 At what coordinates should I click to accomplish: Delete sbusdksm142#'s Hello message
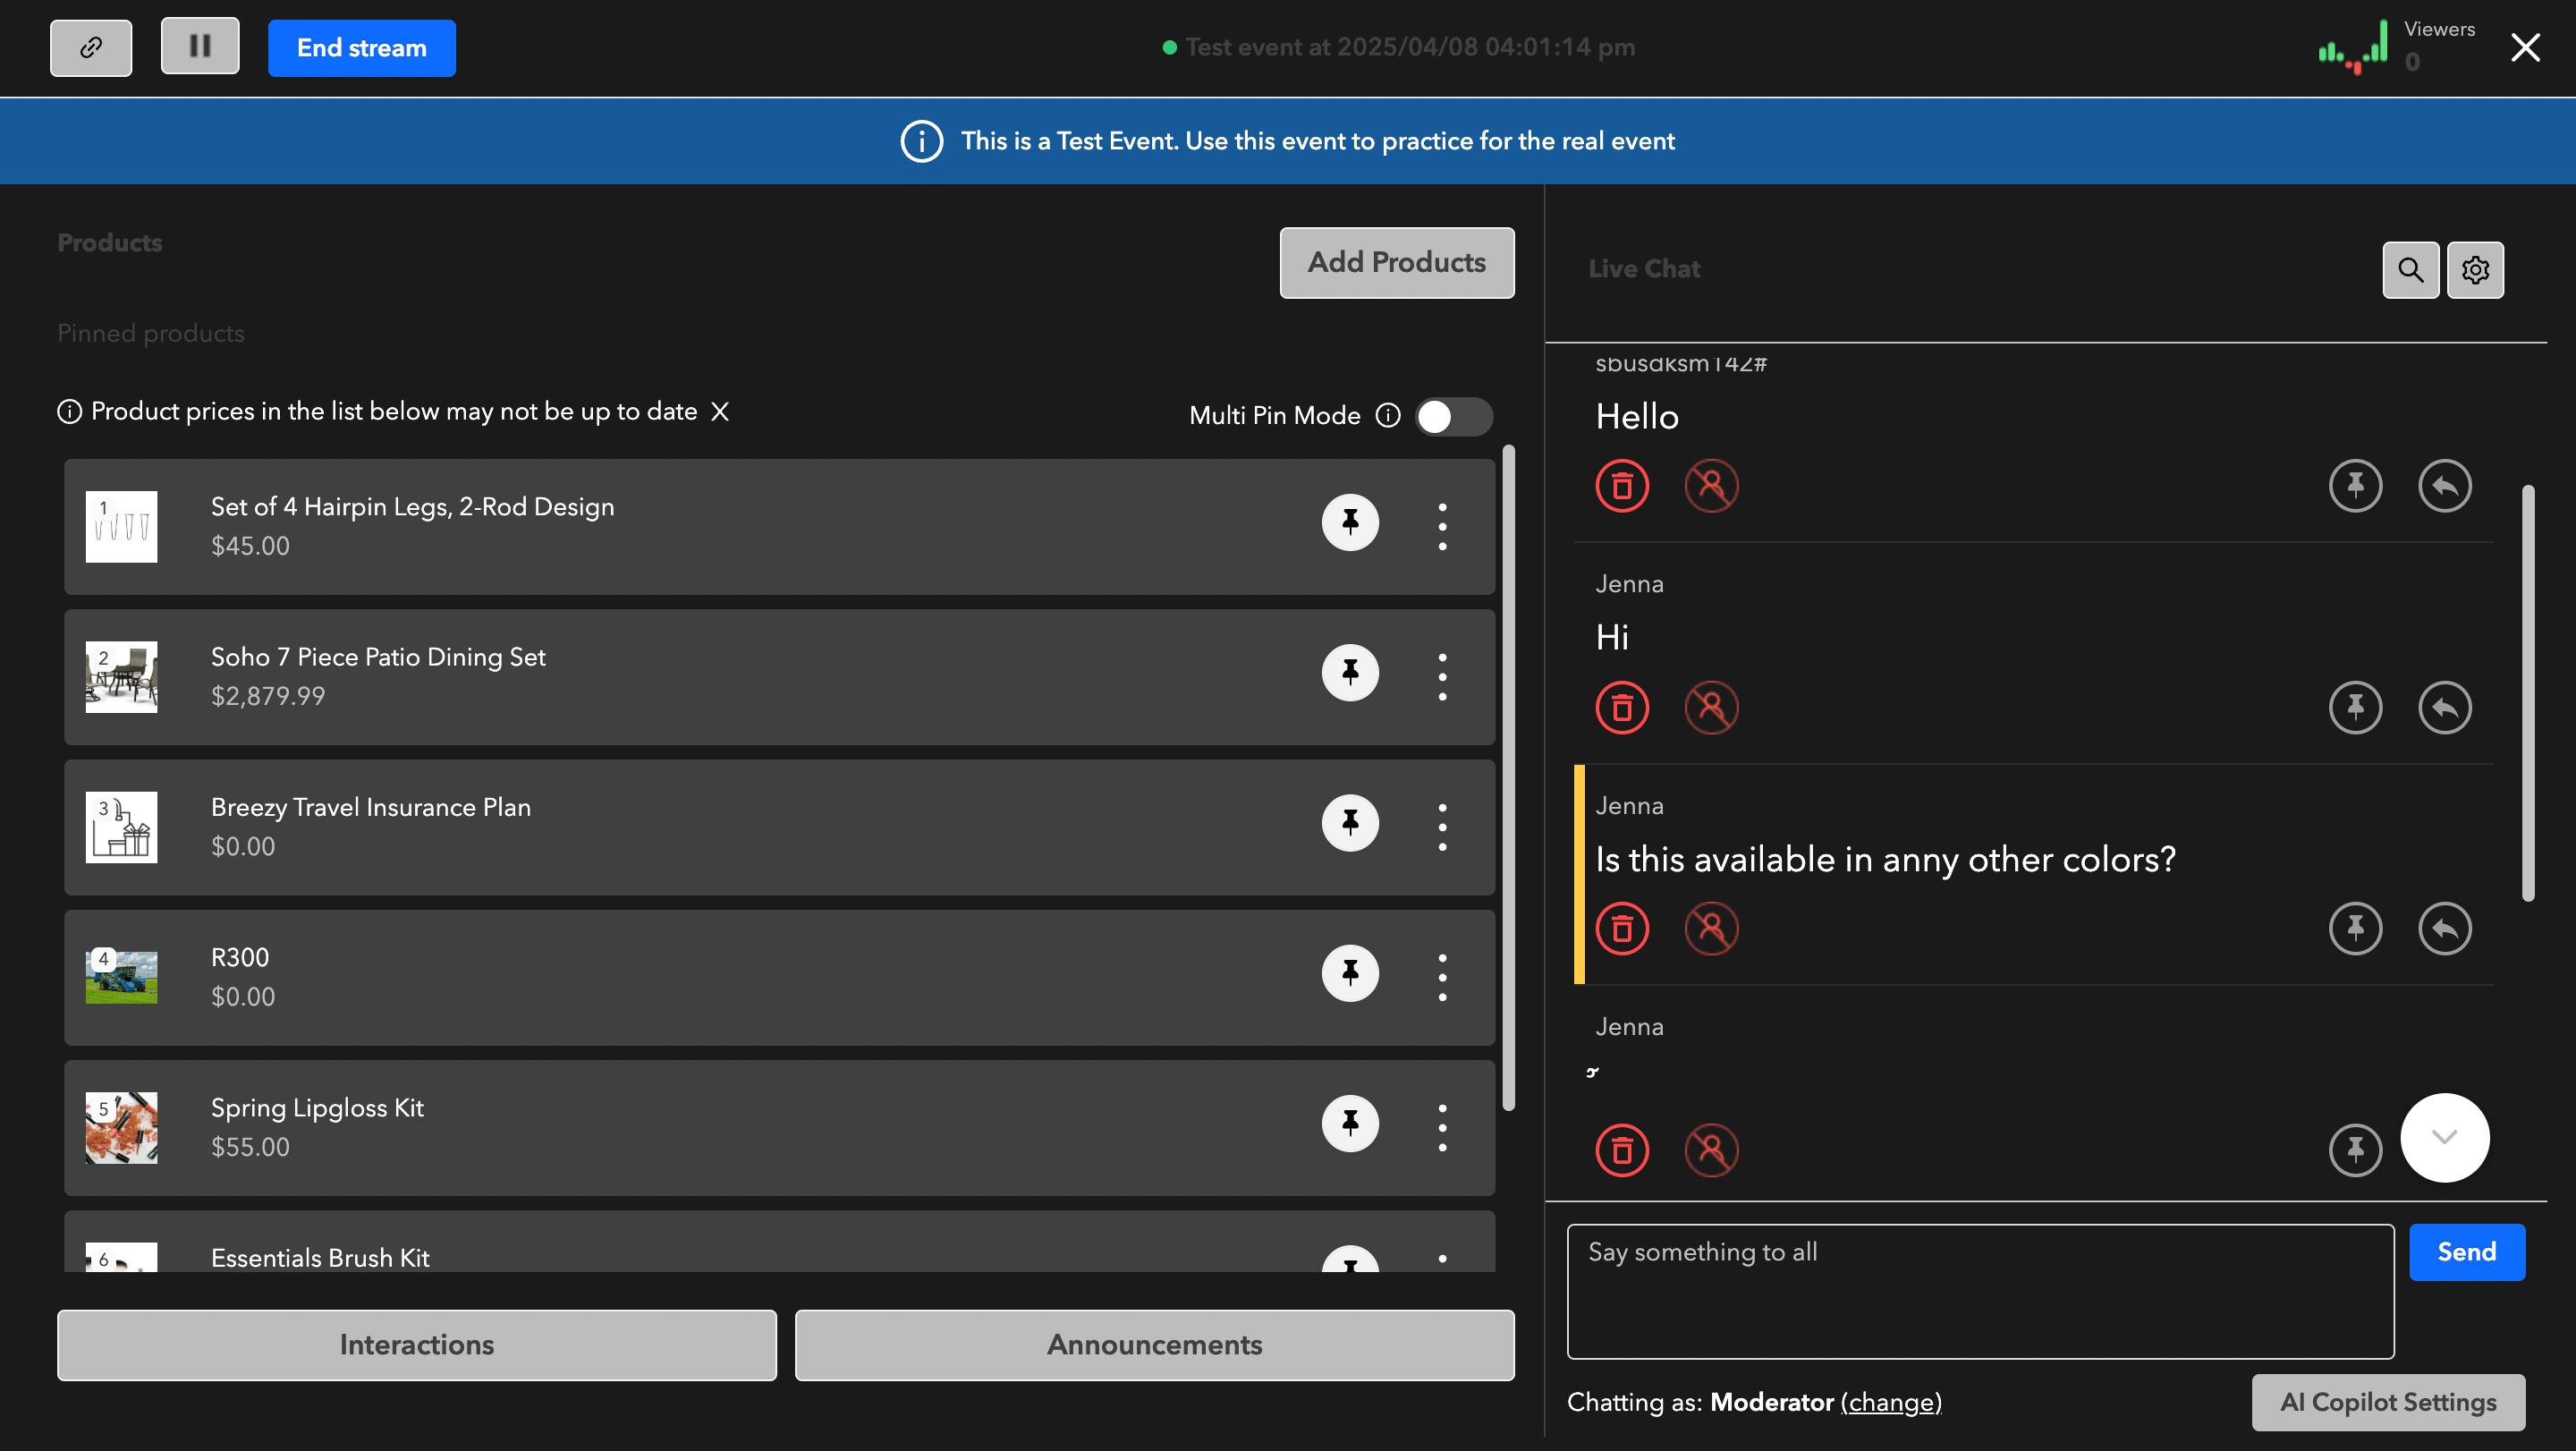[1622, 486]
